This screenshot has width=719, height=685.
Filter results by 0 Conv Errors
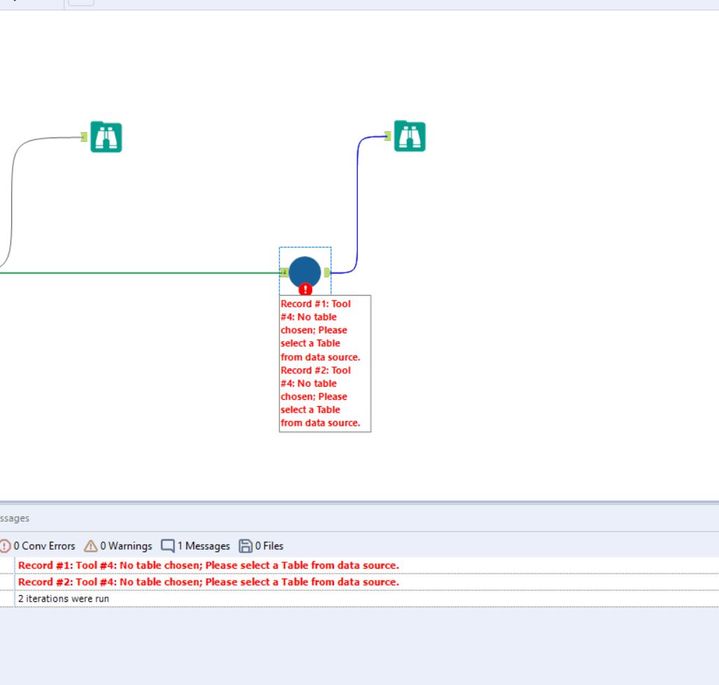point(38,546)
